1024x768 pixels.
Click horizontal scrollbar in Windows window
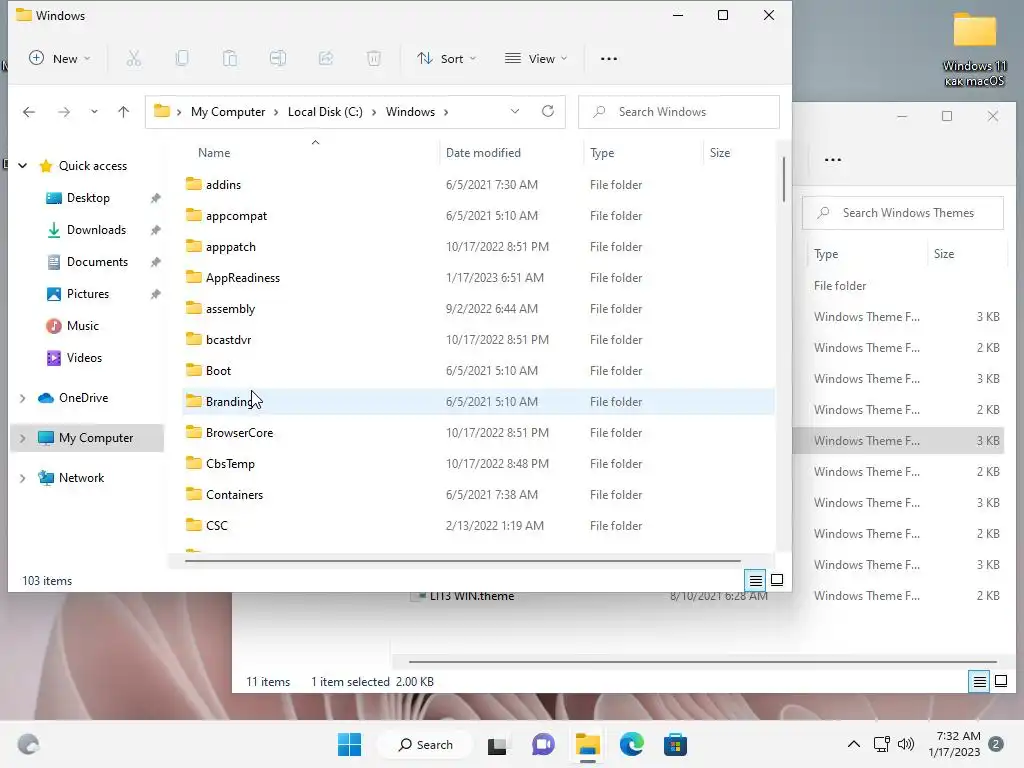(x=462, y=560)
